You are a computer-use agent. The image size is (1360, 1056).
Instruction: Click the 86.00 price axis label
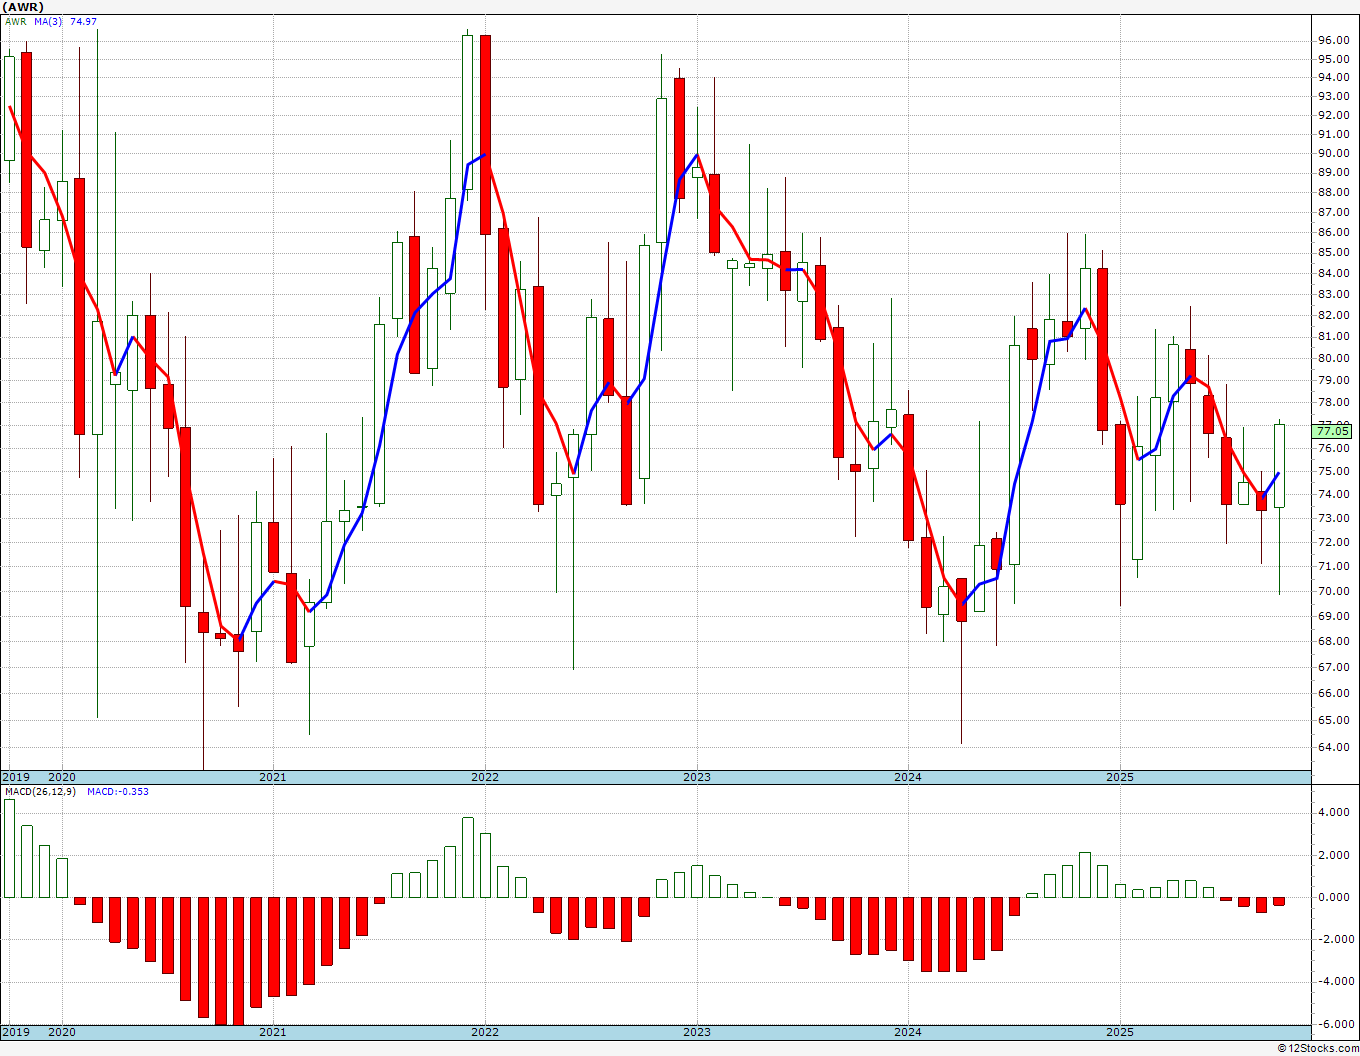point(1333,232)
